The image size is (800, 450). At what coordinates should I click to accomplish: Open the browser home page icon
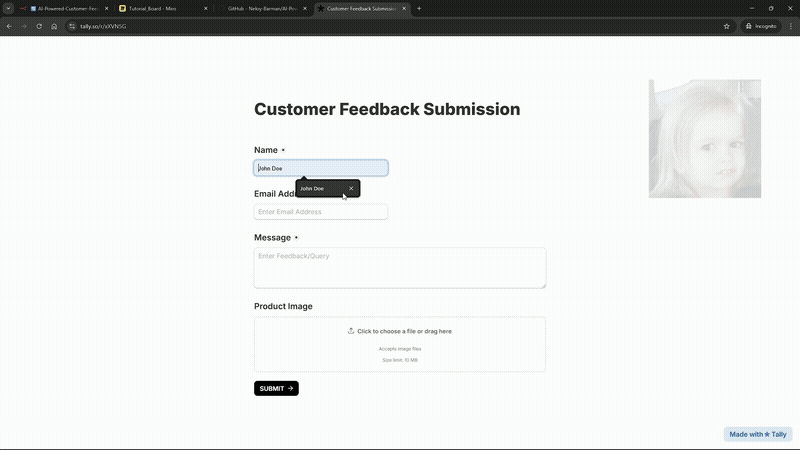tap(54, 26)
